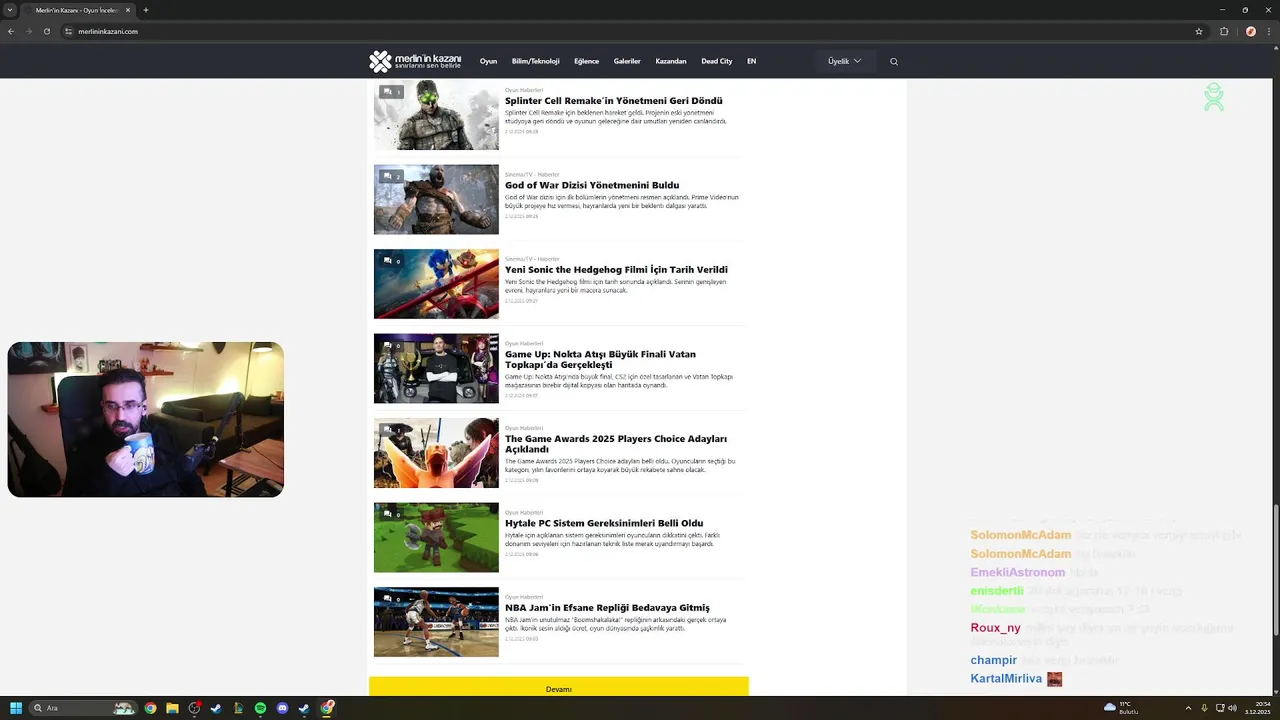The width and height of the screenshot is (1280, 720).
Task: Click the comment badge on Hytale article thumbnail
Action: pyautogui.click(x=391, y=514)
